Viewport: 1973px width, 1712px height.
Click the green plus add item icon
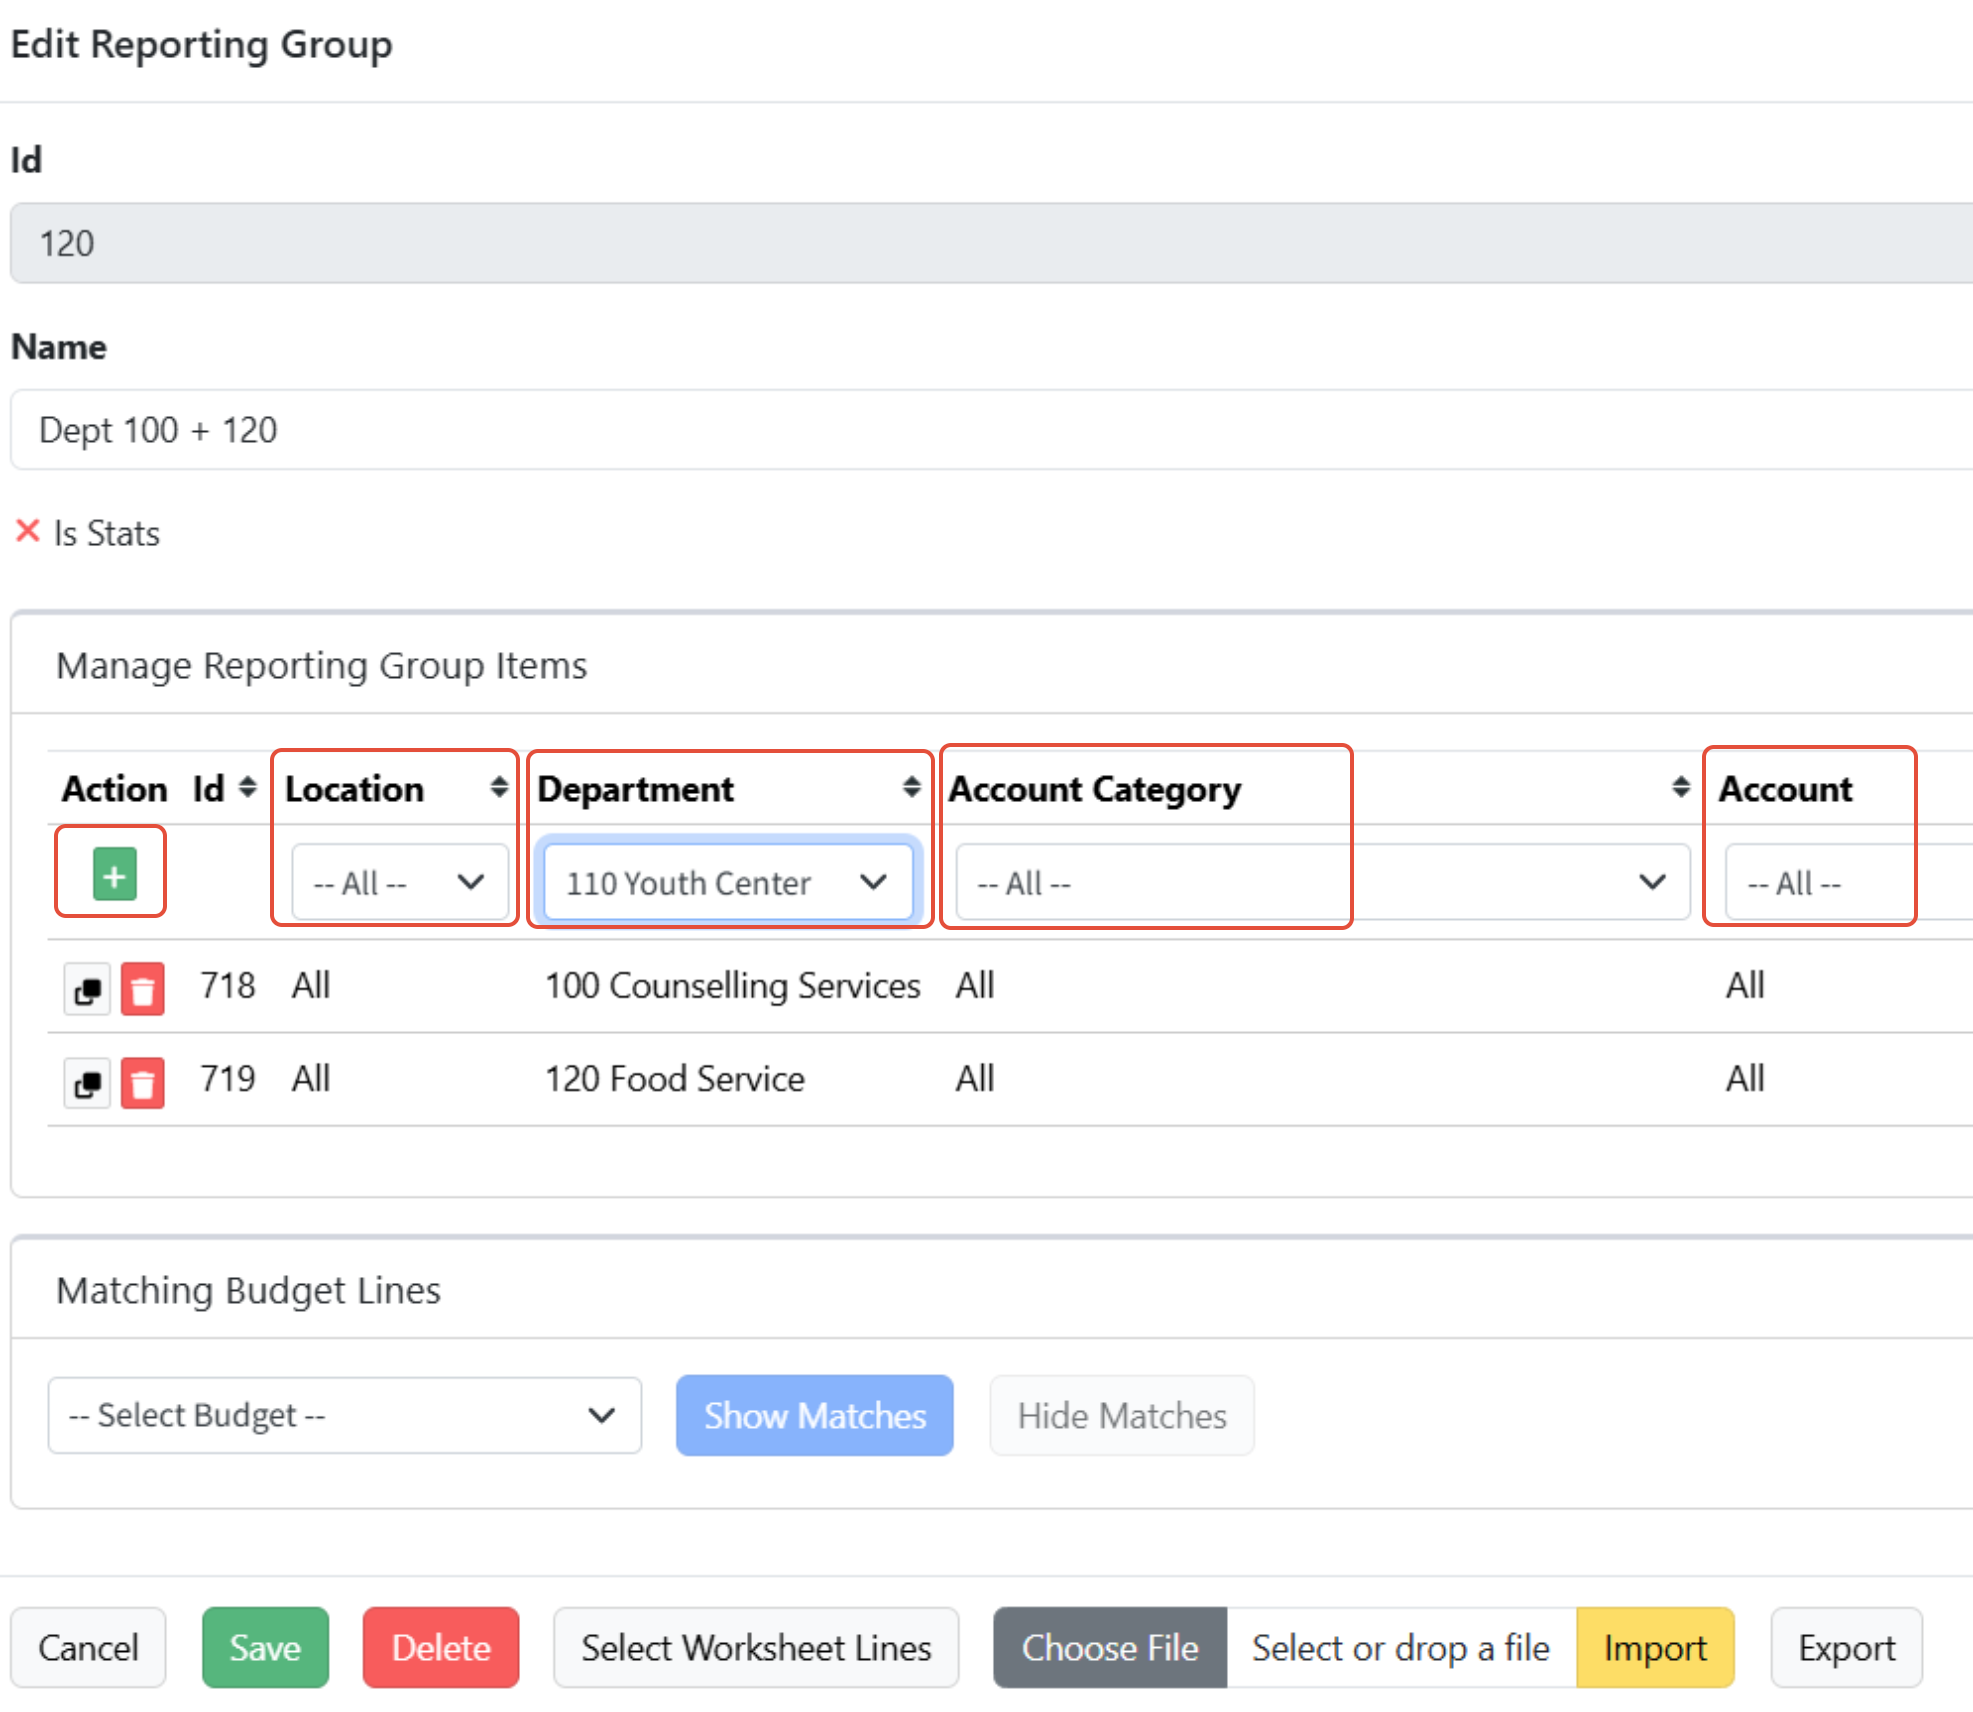point(114,874)
